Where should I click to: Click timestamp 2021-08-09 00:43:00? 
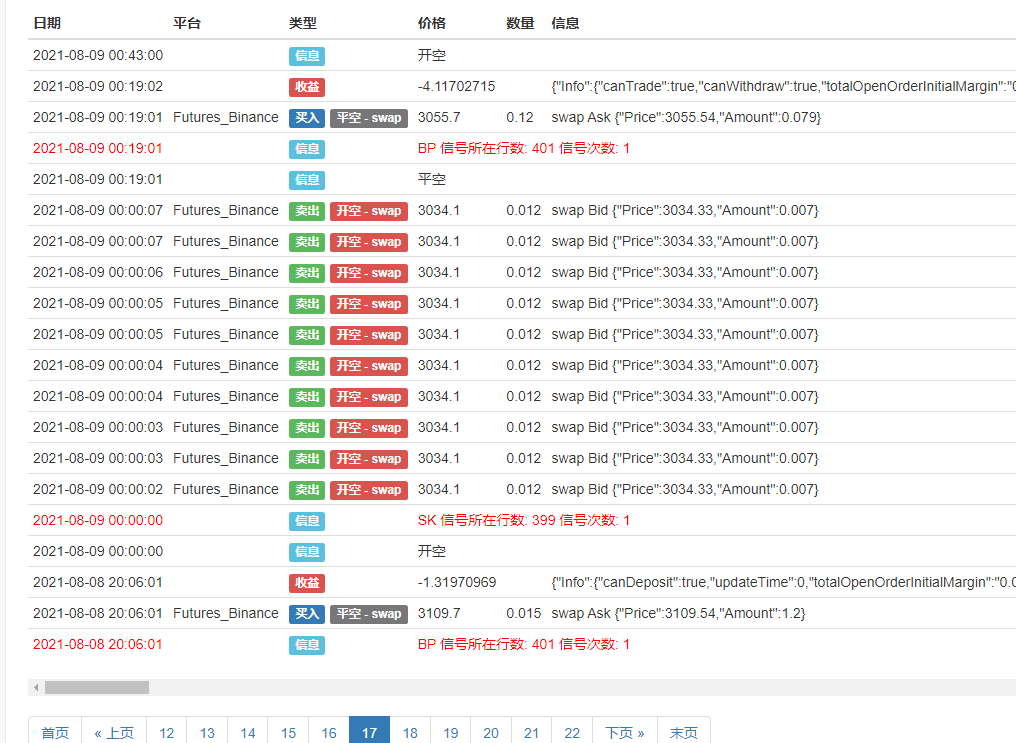point(98,55)
